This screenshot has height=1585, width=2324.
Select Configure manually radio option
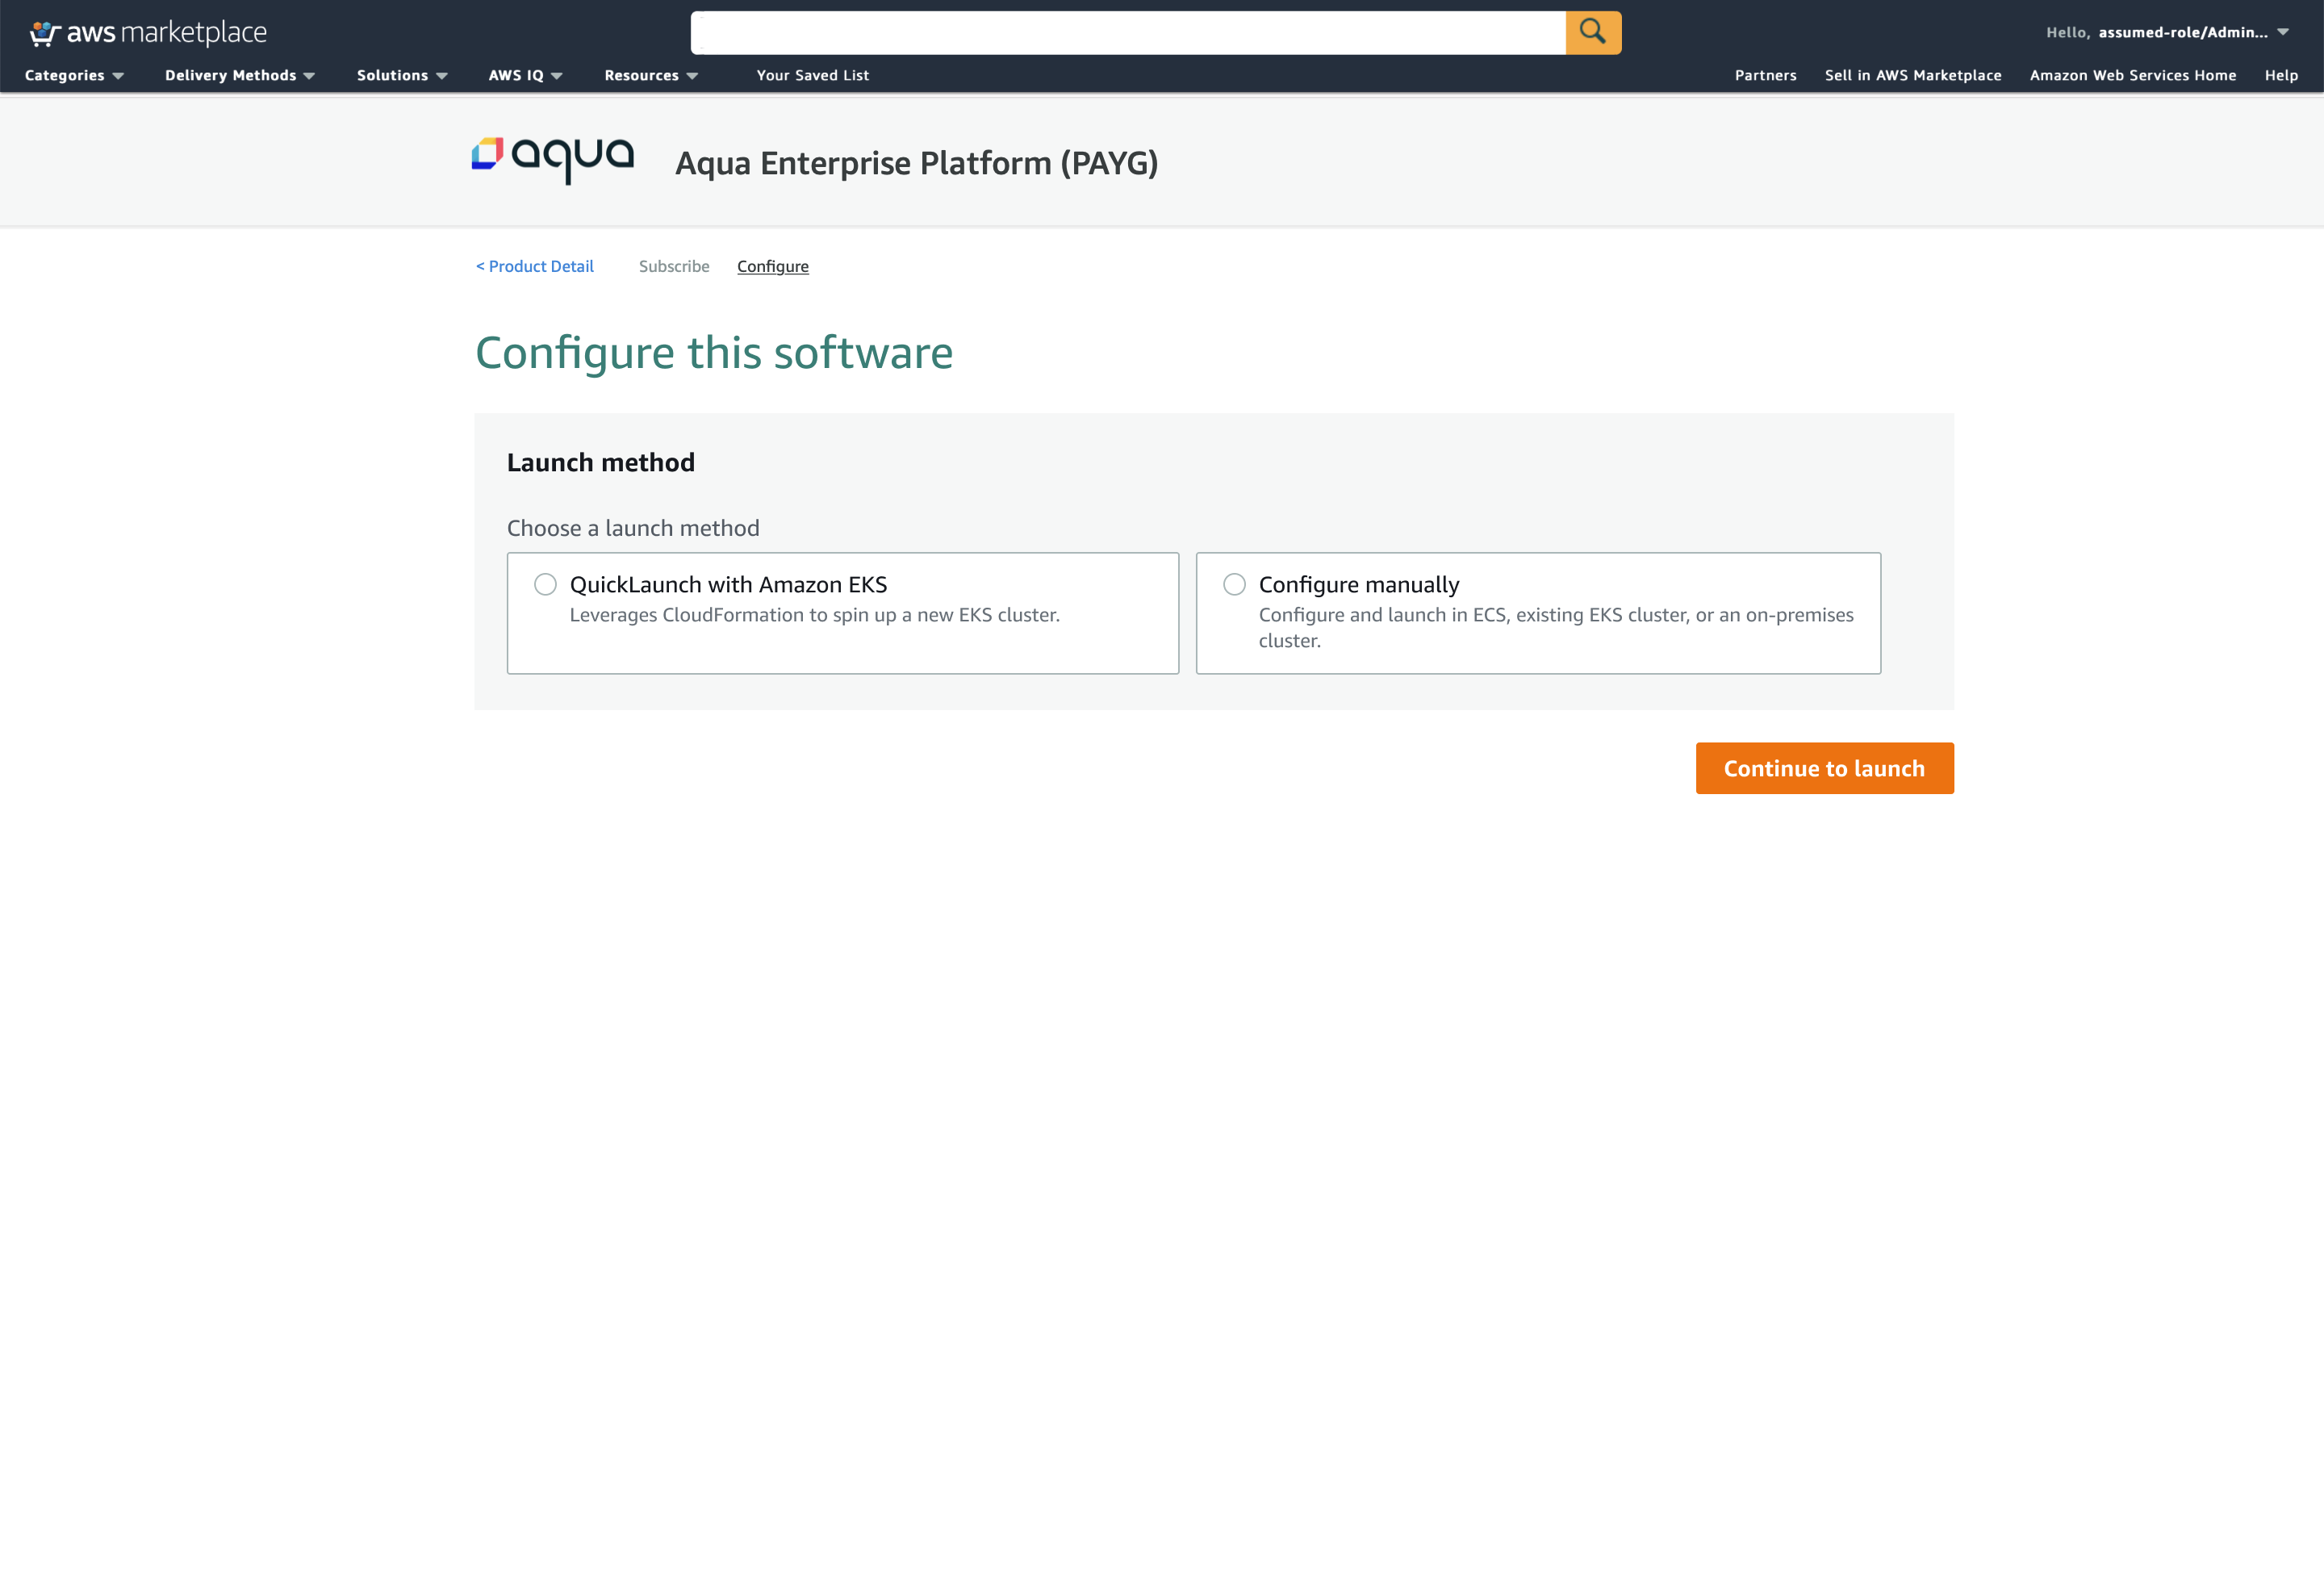point(1234,584)
